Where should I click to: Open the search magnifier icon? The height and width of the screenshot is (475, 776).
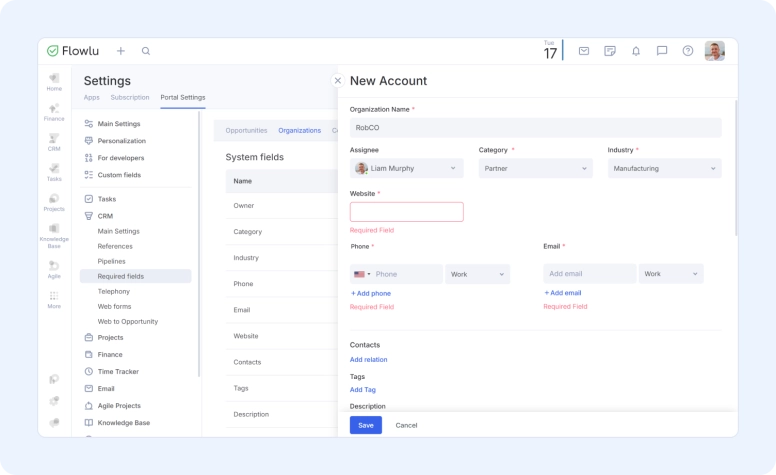(146, 51)
